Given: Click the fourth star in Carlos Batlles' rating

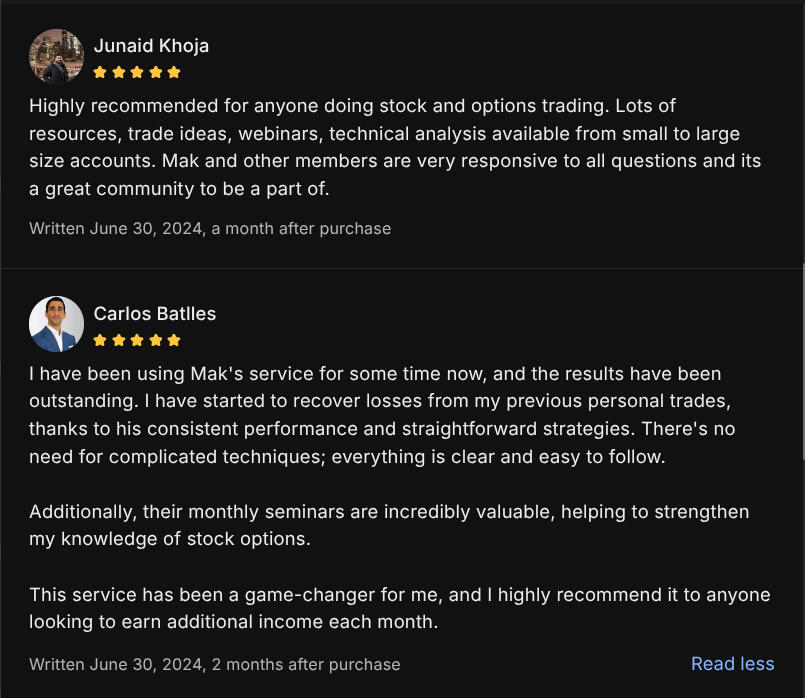Looking at the screenshot, I should point(156,340).
